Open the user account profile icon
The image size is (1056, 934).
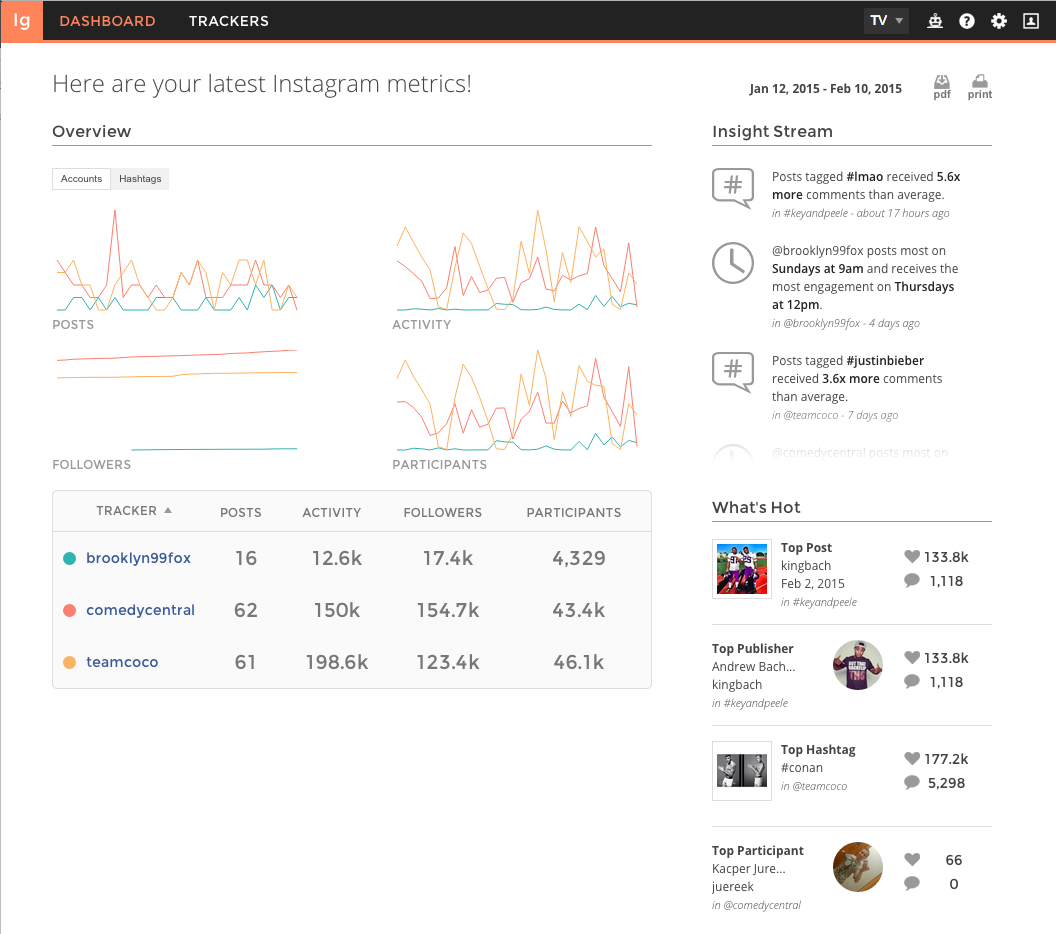tap(1031, 21)
